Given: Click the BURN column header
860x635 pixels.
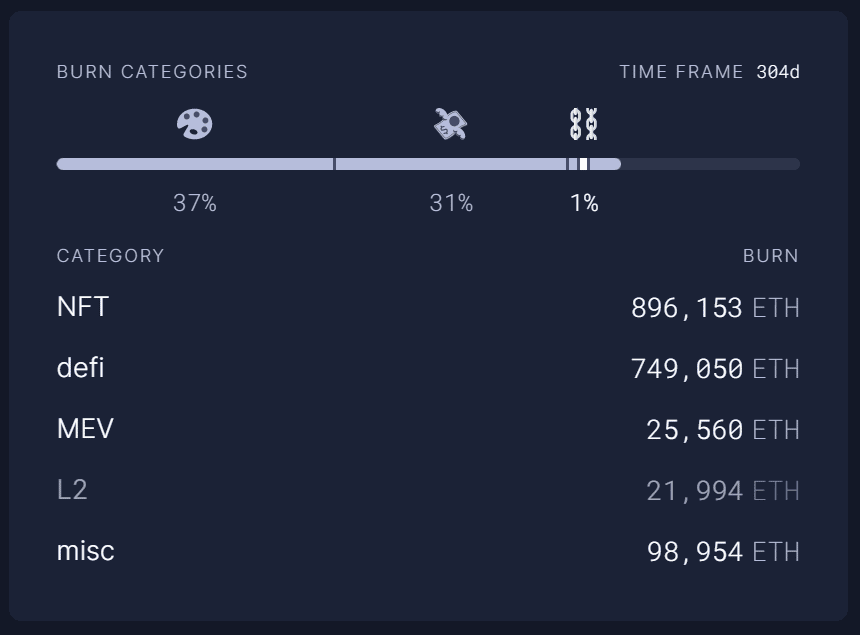Looking at the screenshot, I should pyautogui.click(x=771, y=256).
